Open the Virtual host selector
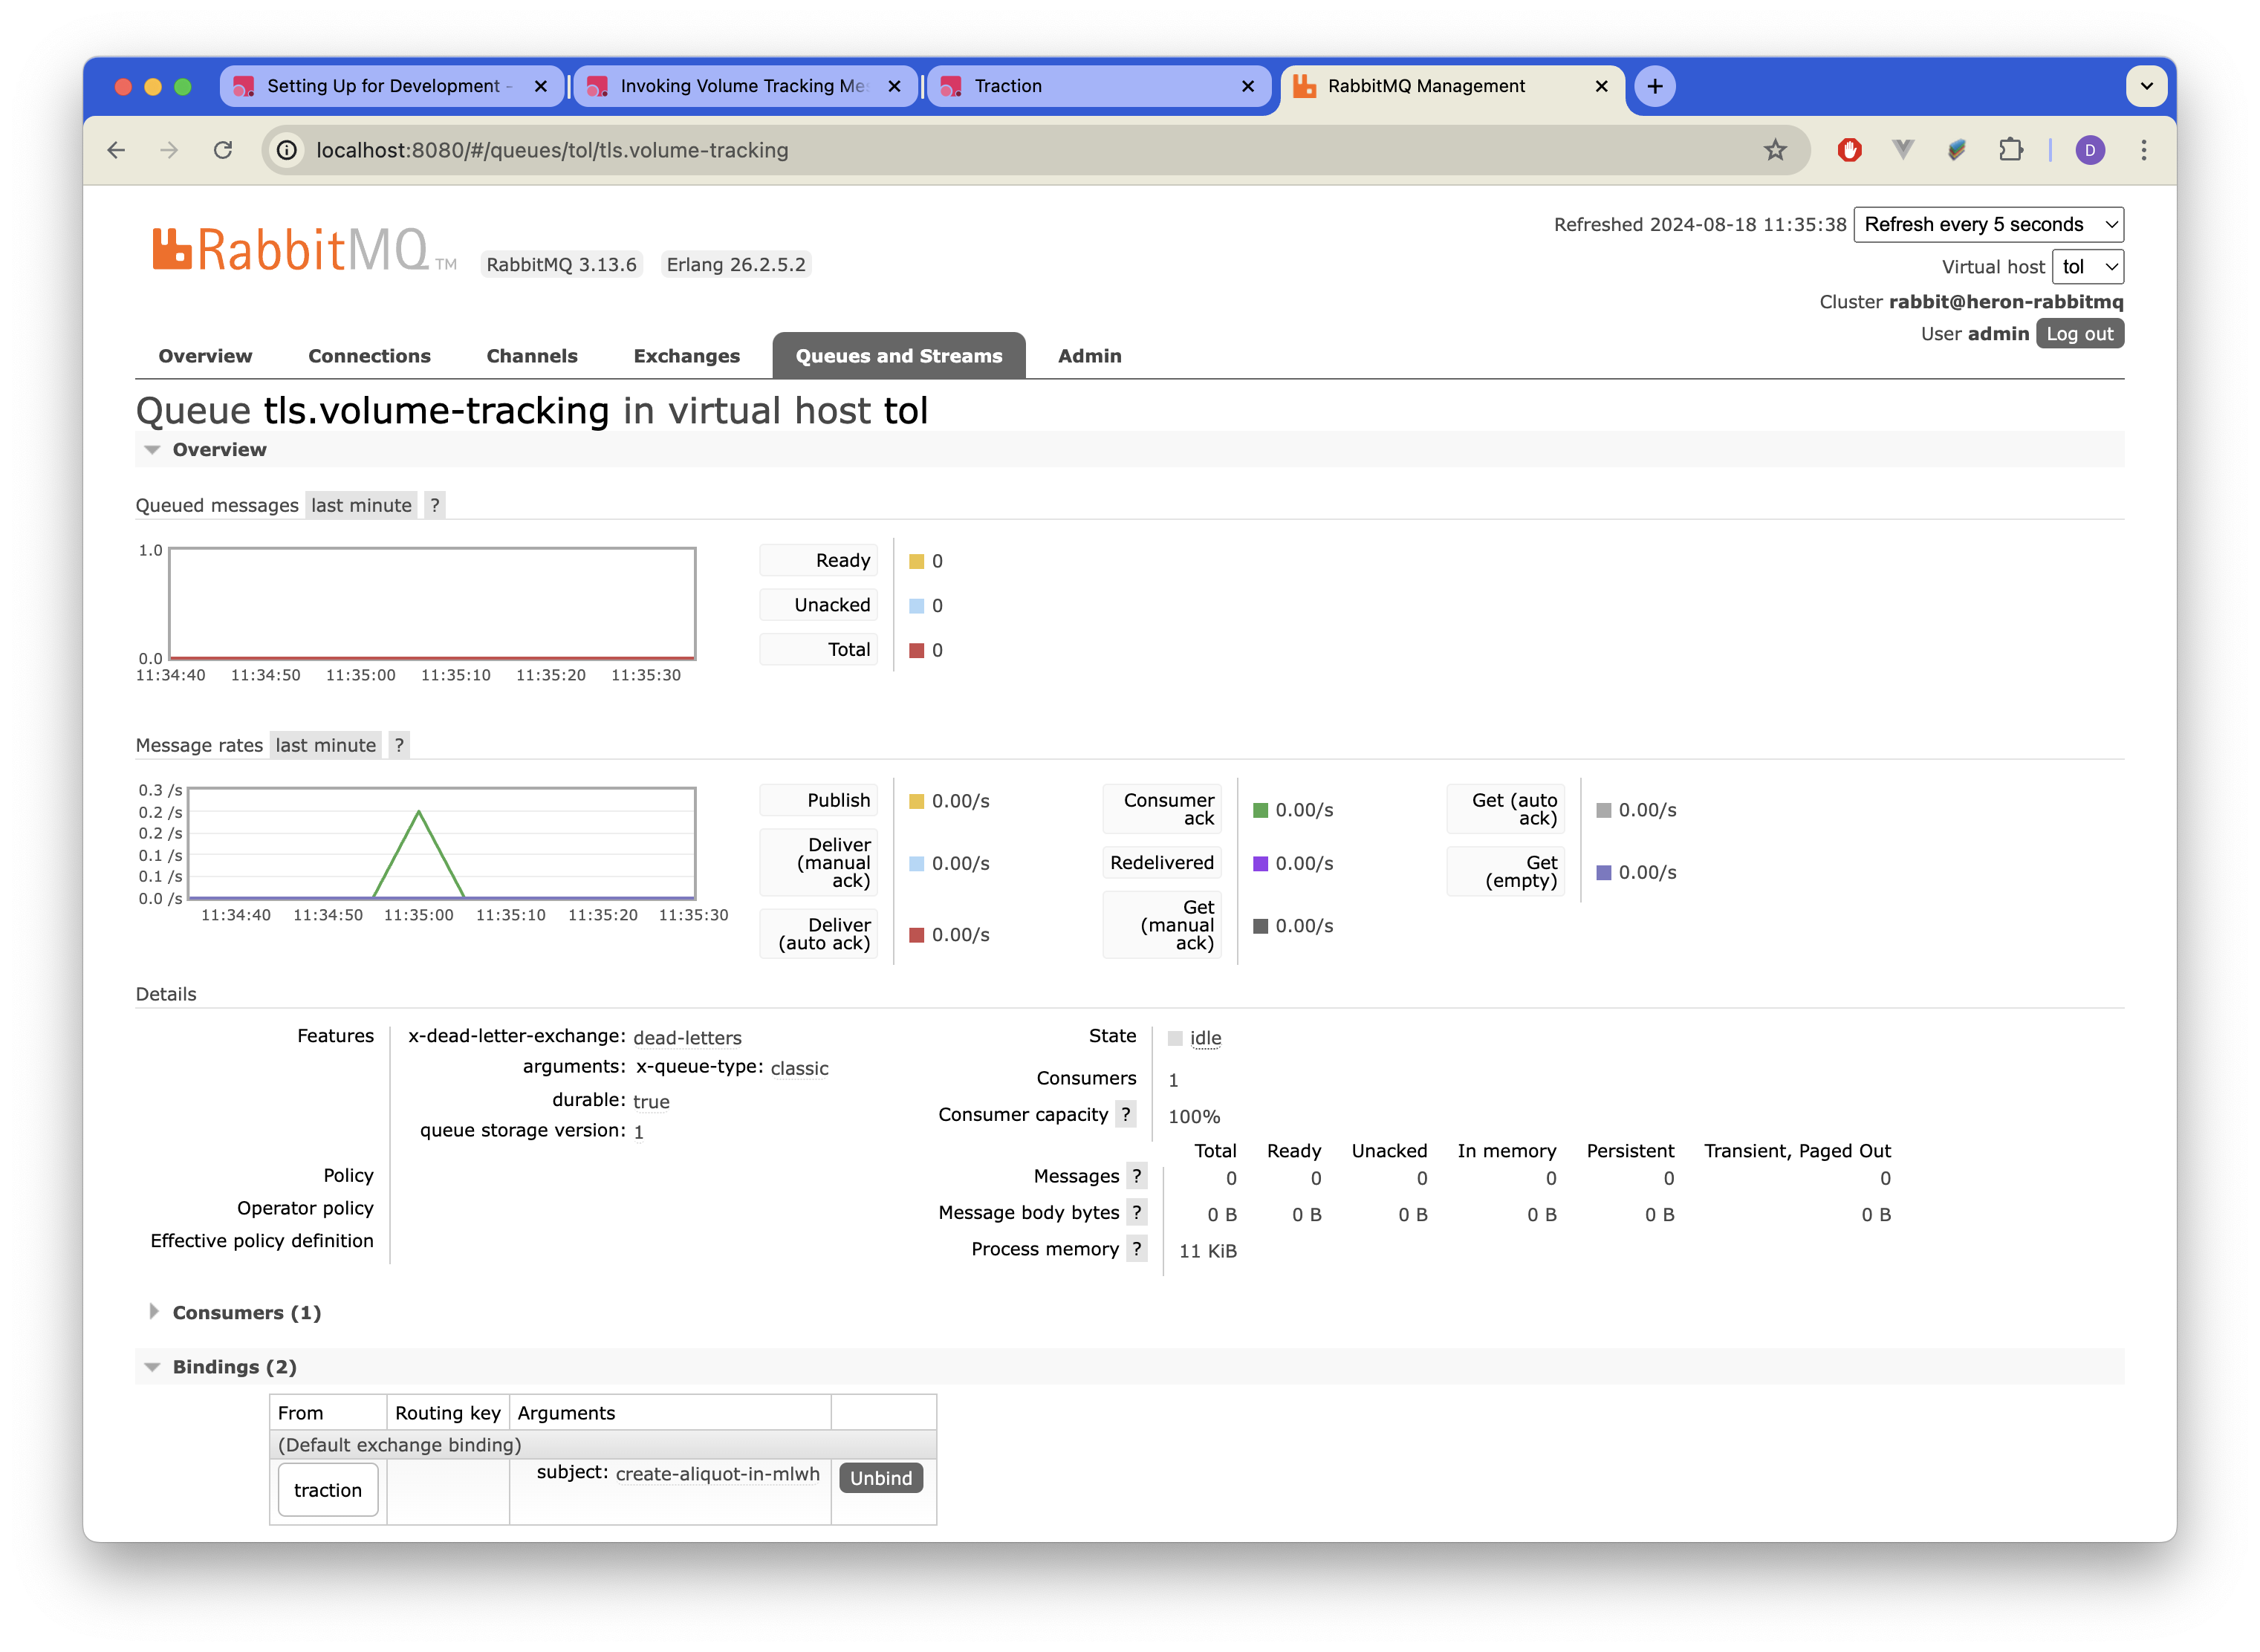The width and height of the screenshot is (2260, 1652). tap(2087, 267)
